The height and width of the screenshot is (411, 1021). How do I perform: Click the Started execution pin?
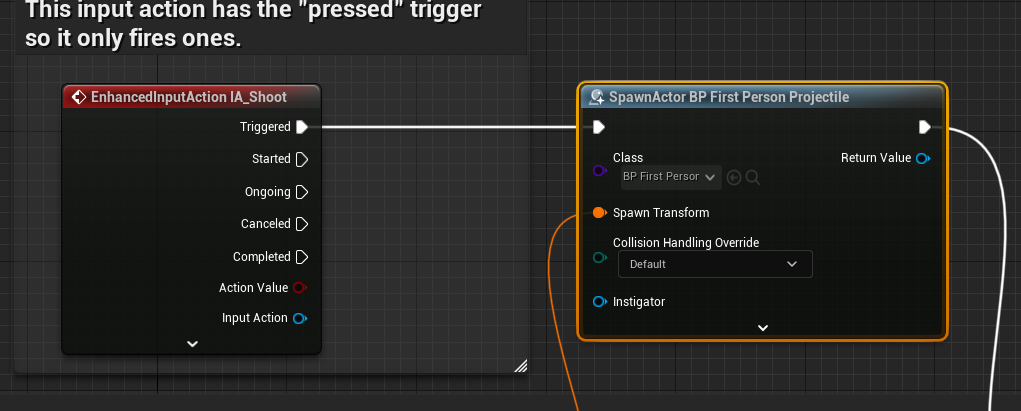click(x=302, y=160)
